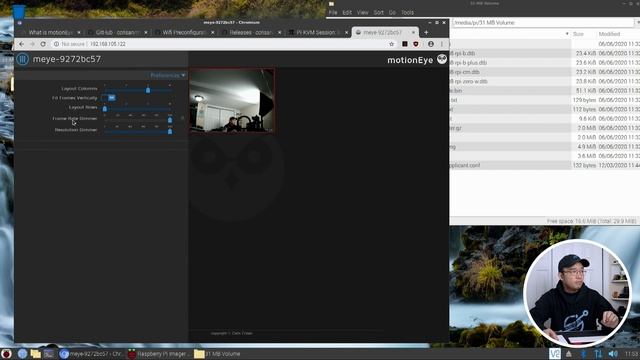Open Sort menu in file manager
Viewport: 640px width, 360px height.
pos(378,13)
